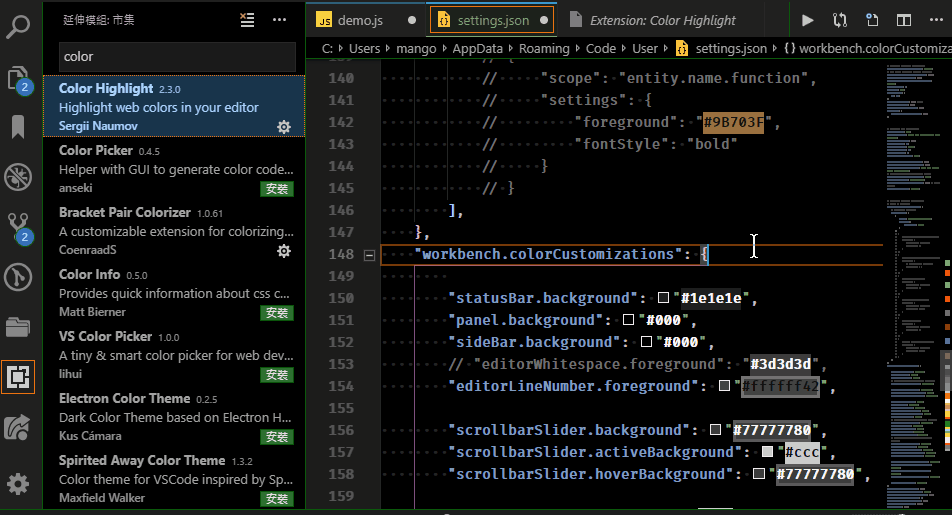This screenshot has height=515, width=952.
Task: Run code play button in toolbar
Action: coord(808,20)
